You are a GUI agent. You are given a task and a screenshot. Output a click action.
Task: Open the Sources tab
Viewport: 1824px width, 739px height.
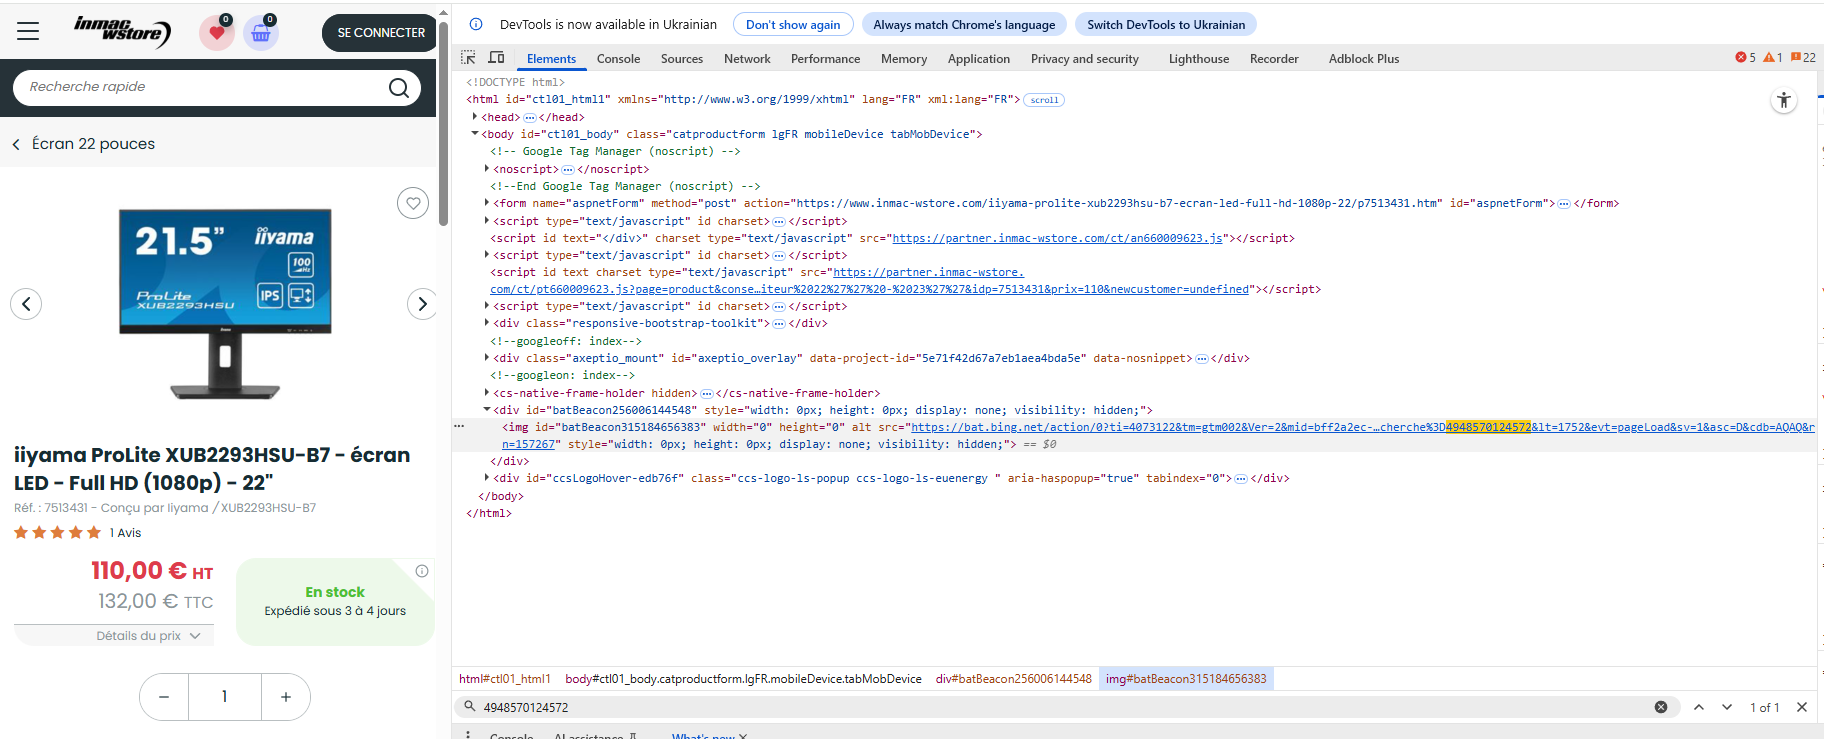(682, 59)
